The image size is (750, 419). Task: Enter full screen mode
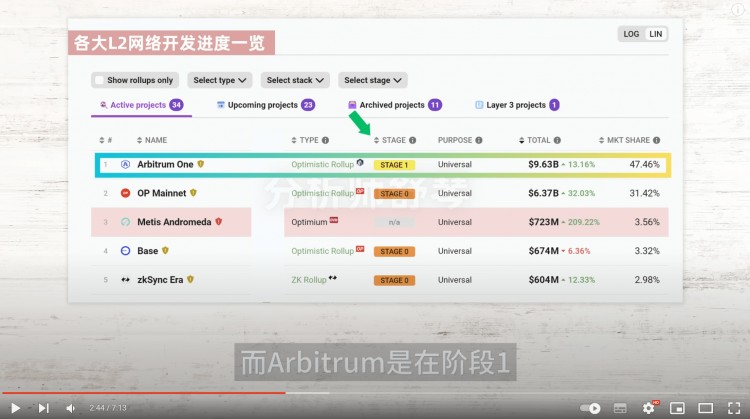pyautogui.click(x=733, y=408)
